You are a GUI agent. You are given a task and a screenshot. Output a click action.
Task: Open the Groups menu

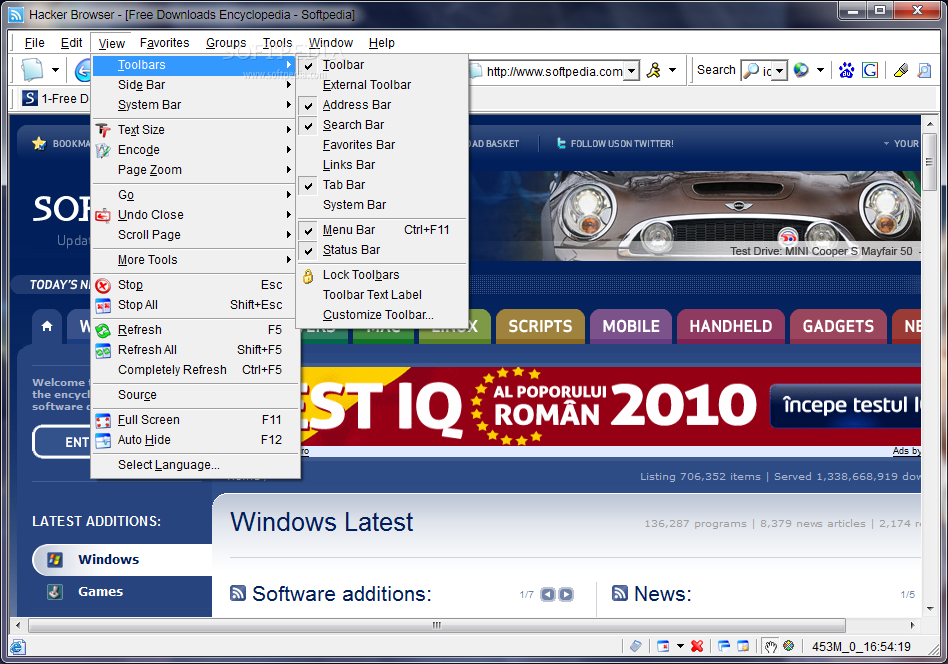tap(226, 43)
